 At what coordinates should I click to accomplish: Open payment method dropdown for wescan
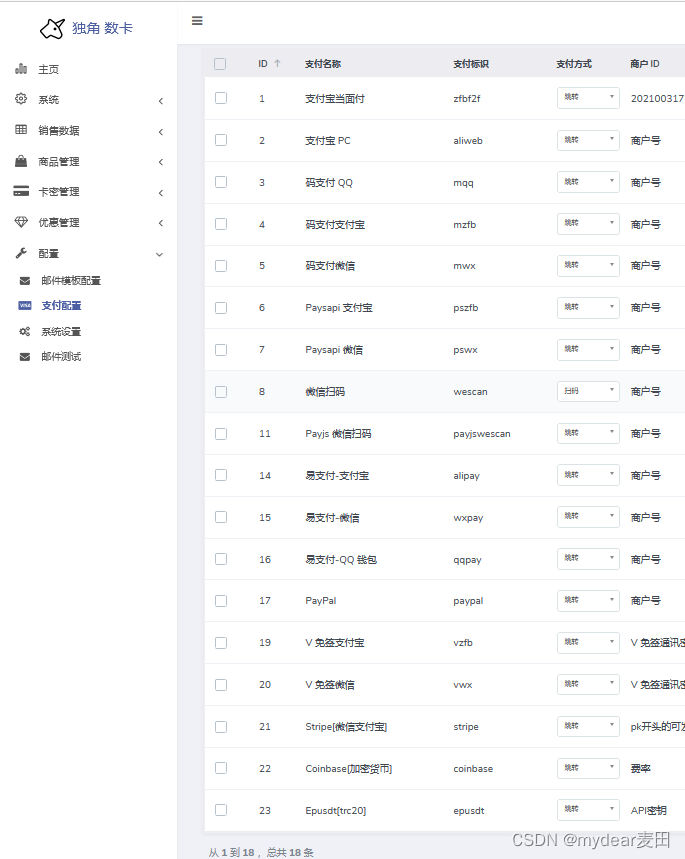pyautogui.click(x=588, y=391)
